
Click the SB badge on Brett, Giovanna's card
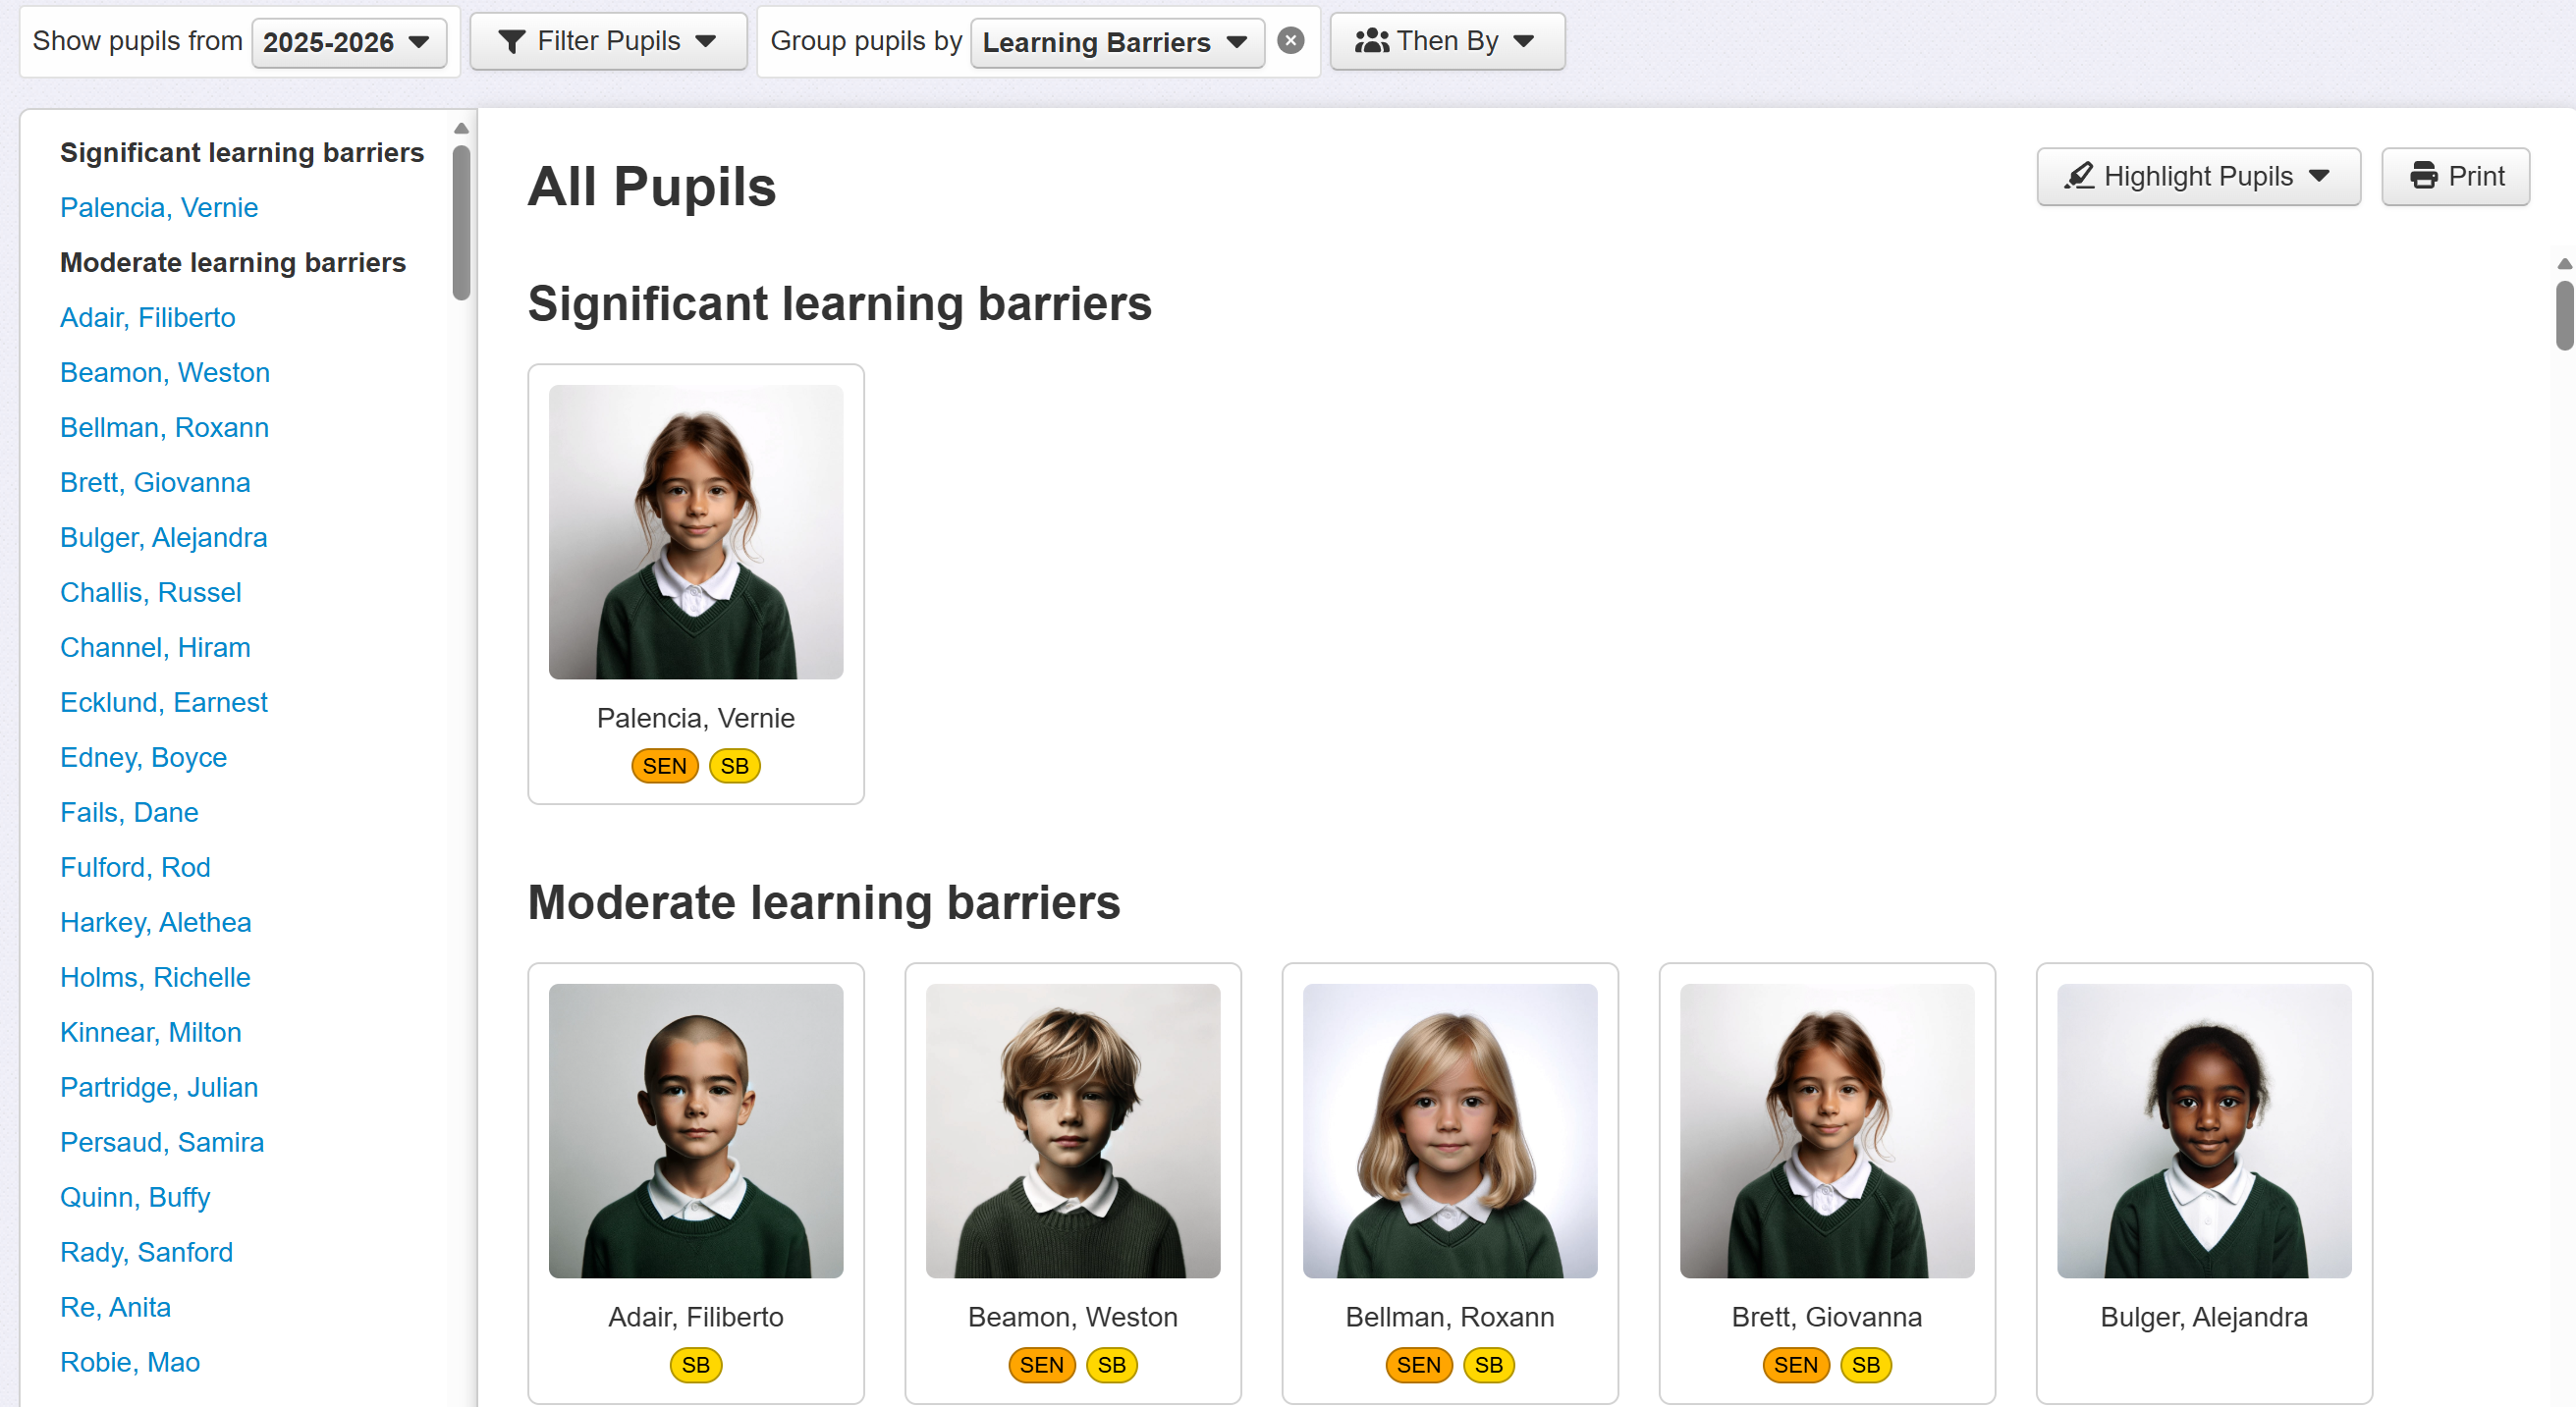[1865, 1365]
